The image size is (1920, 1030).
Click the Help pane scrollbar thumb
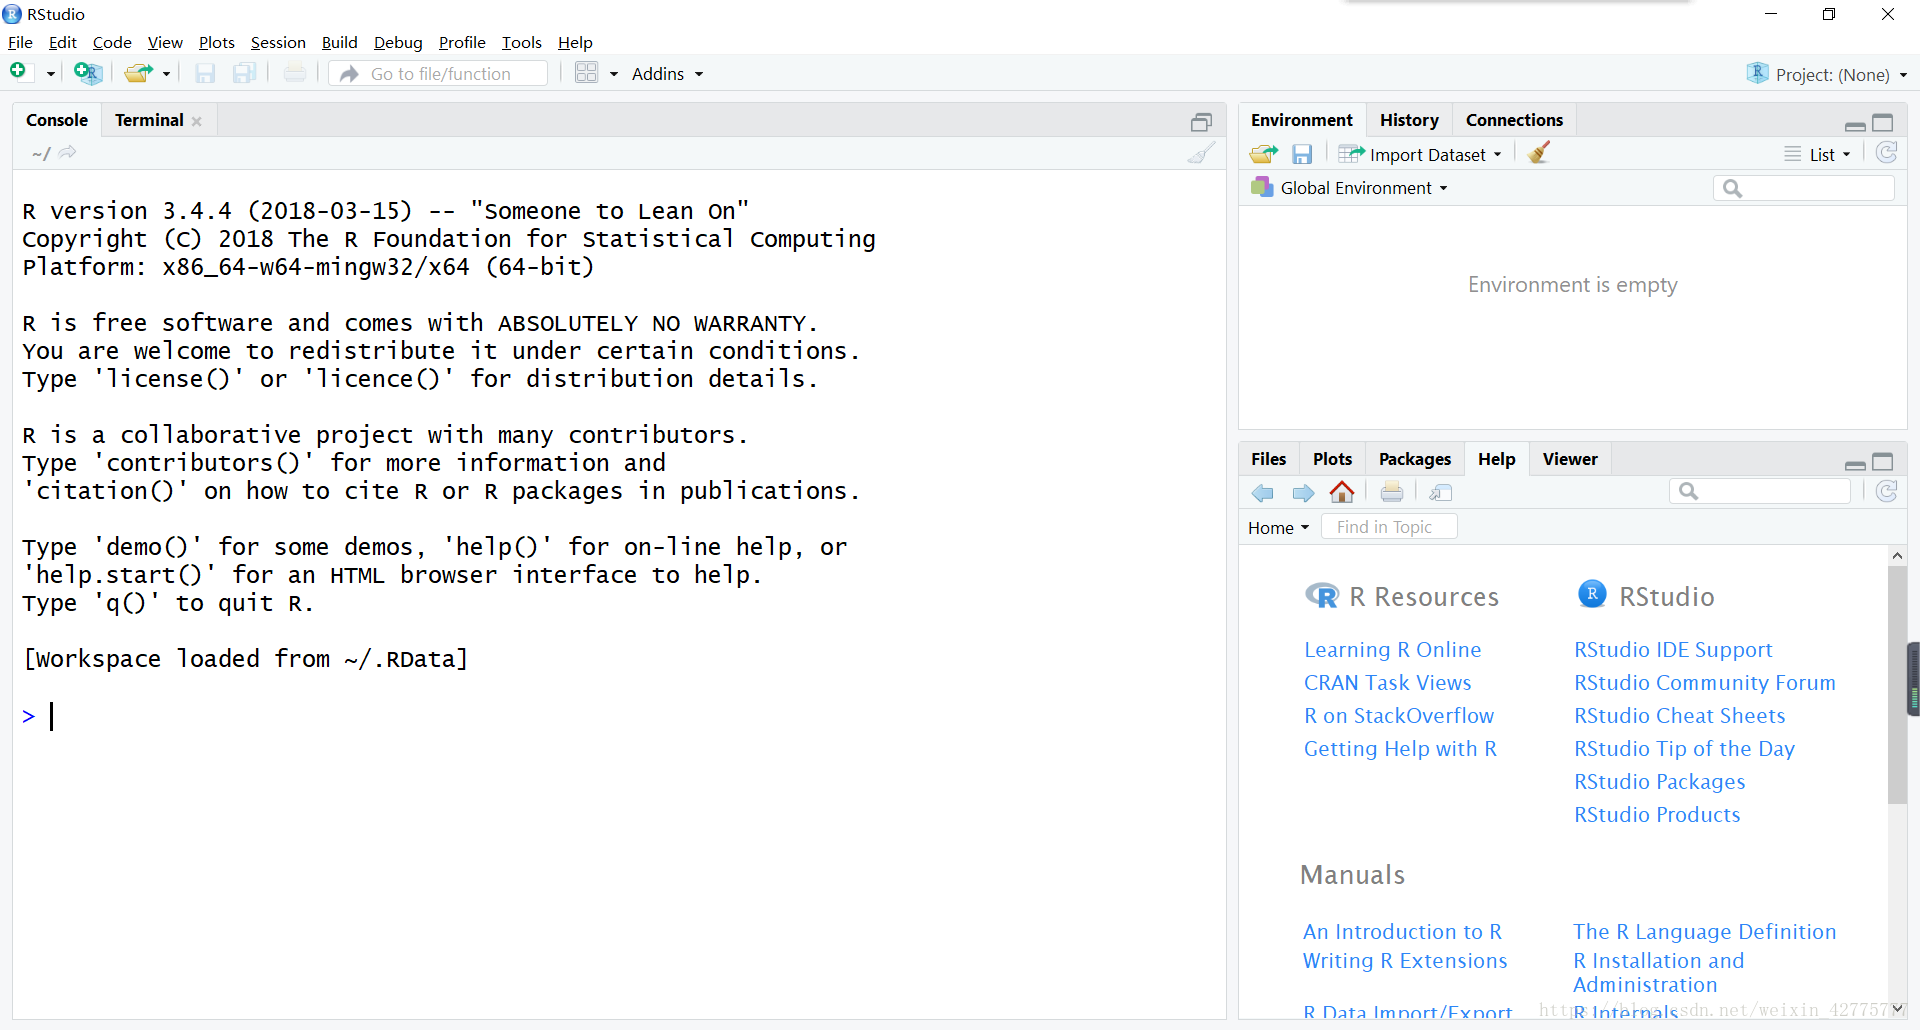1897,685
